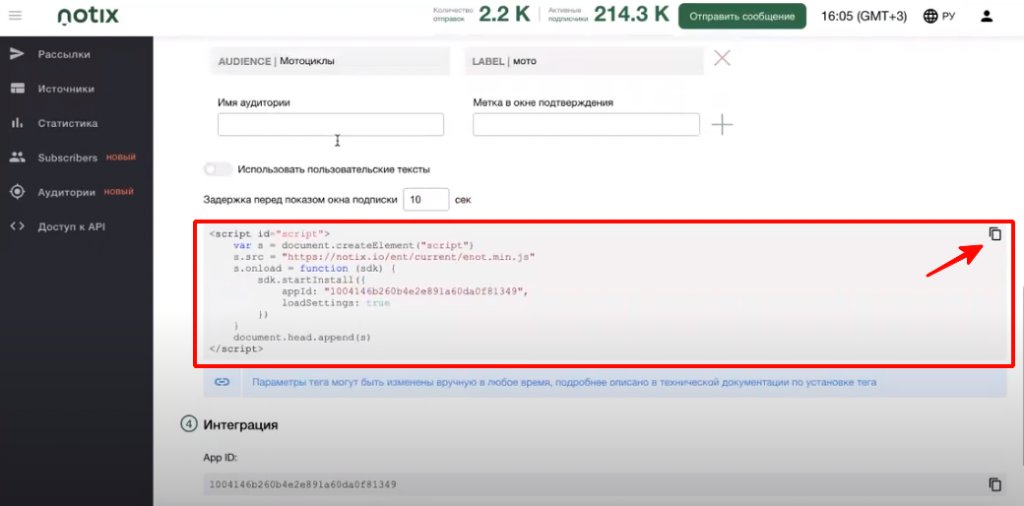This screenshot has width=1024, height=506.
Task: Go to Subscribers section
Action: 68,158
